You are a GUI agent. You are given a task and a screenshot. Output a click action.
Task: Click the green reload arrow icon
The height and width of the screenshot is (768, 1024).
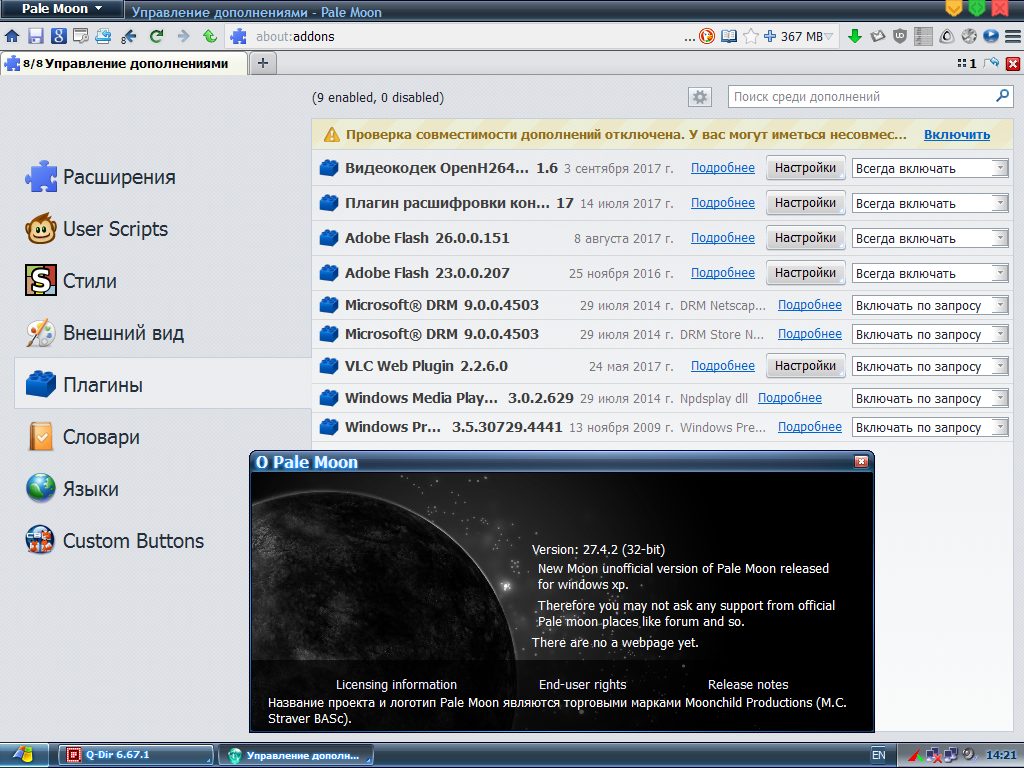[157, 36]
